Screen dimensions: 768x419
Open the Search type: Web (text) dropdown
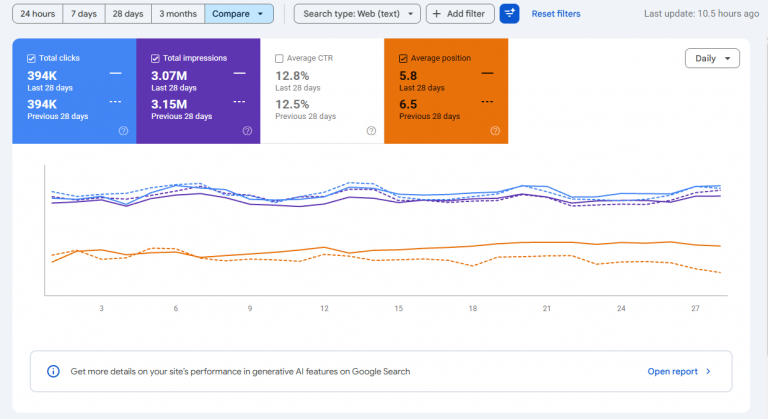357,14
